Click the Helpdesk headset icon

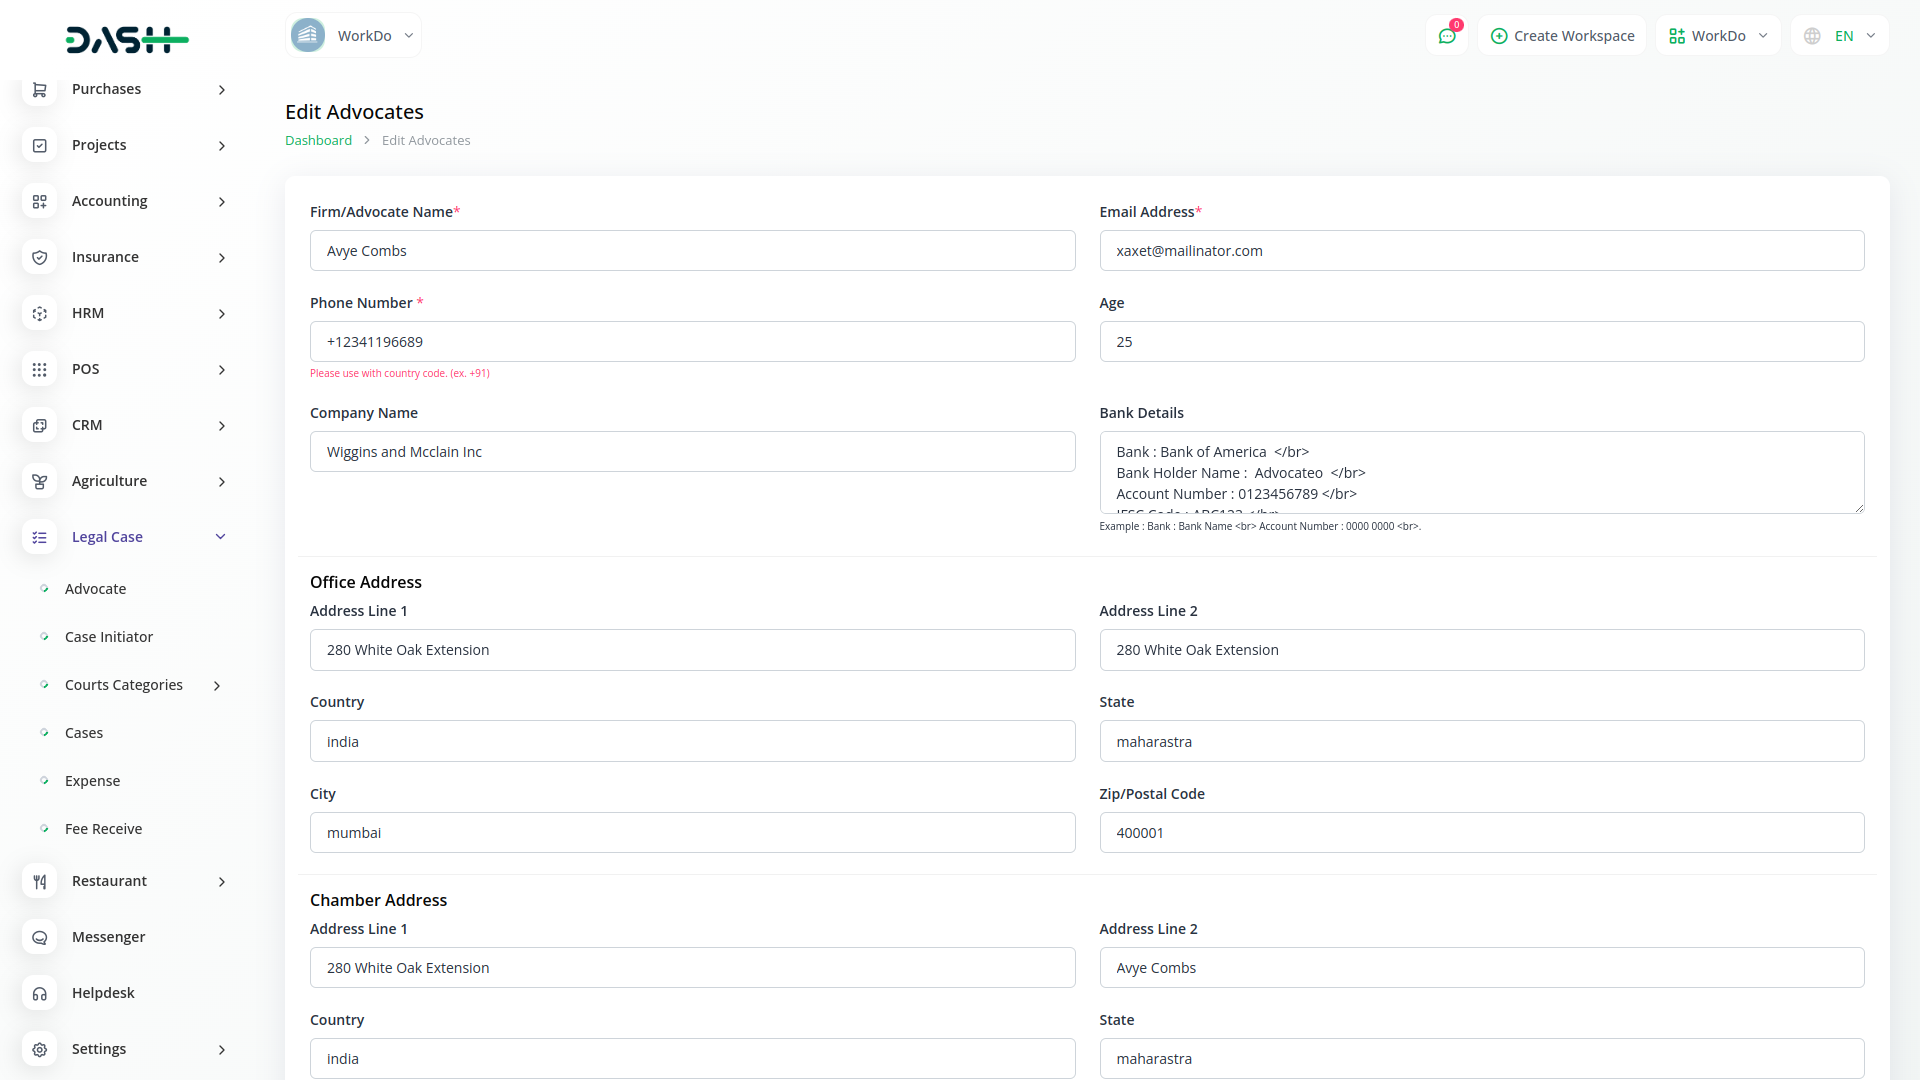click(x=39, y=993)
